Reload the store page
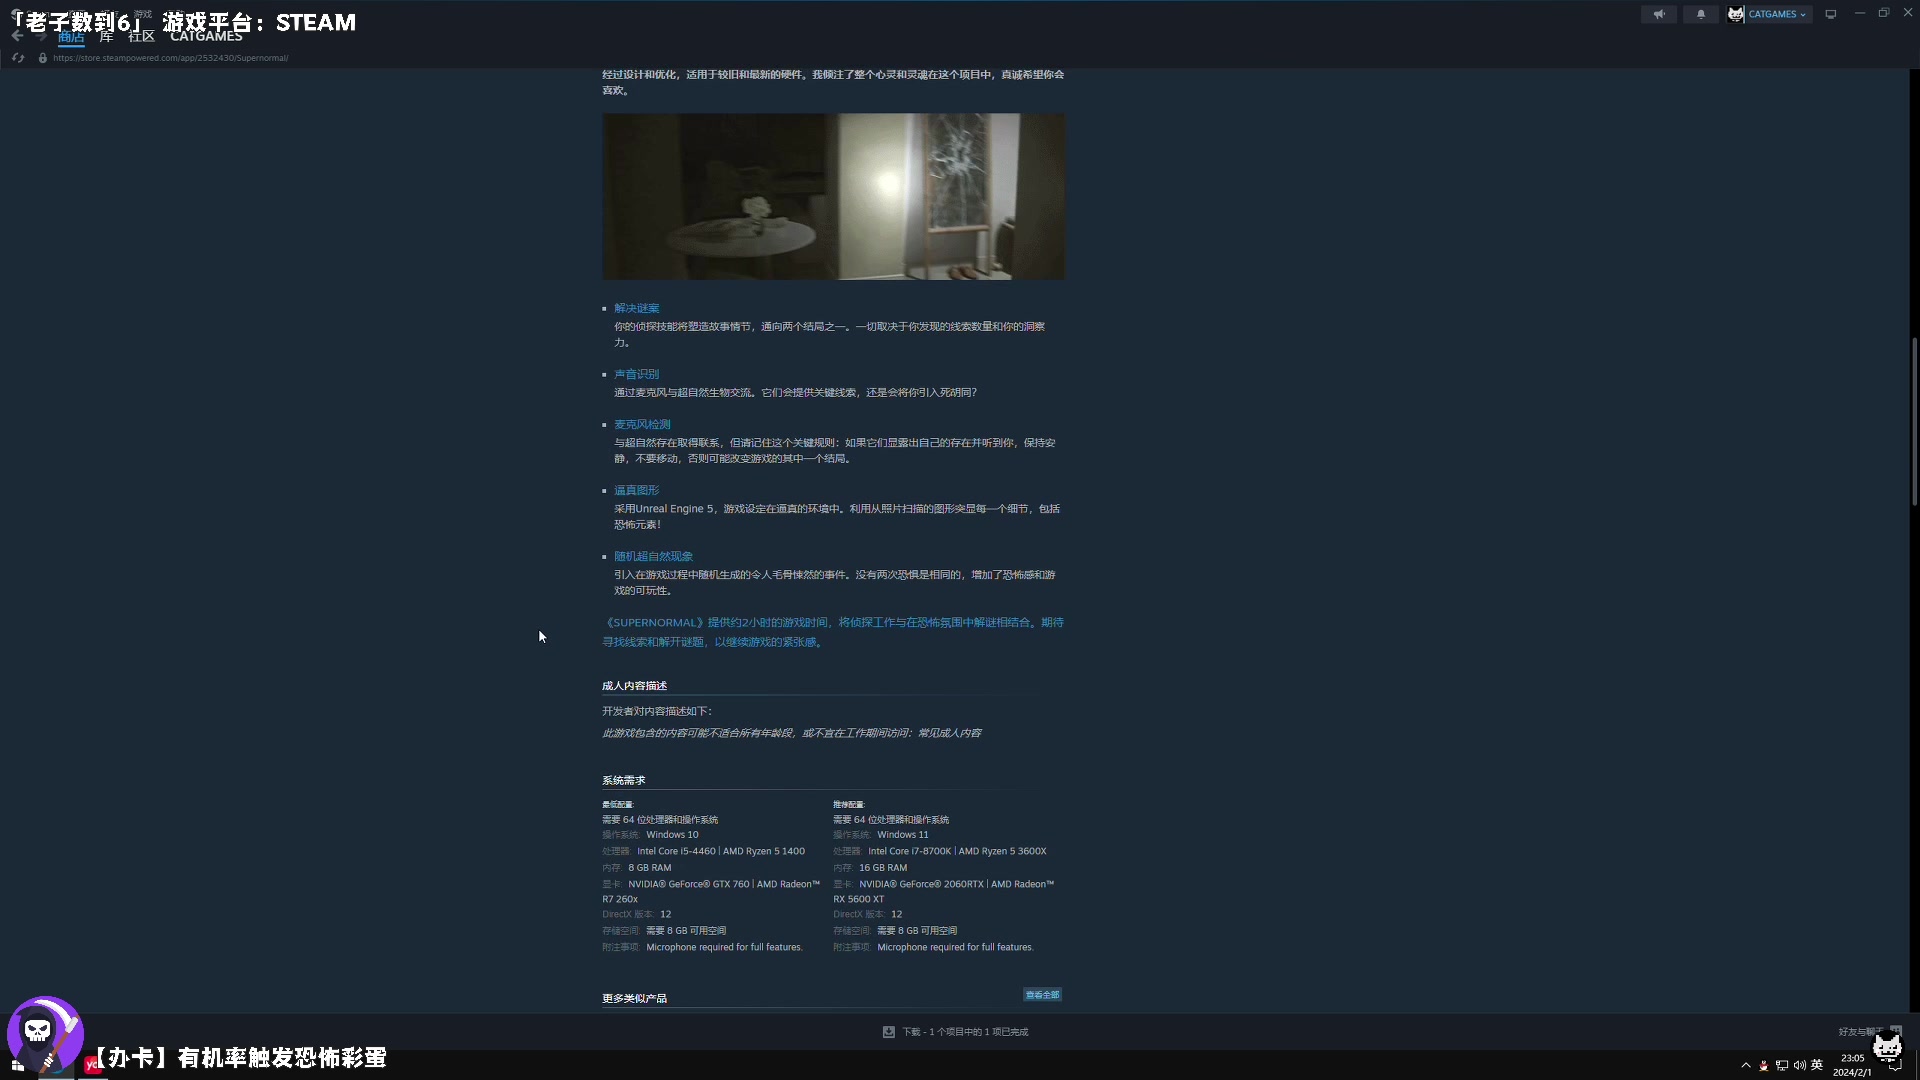1920x1080 pixels. (18, 58)
